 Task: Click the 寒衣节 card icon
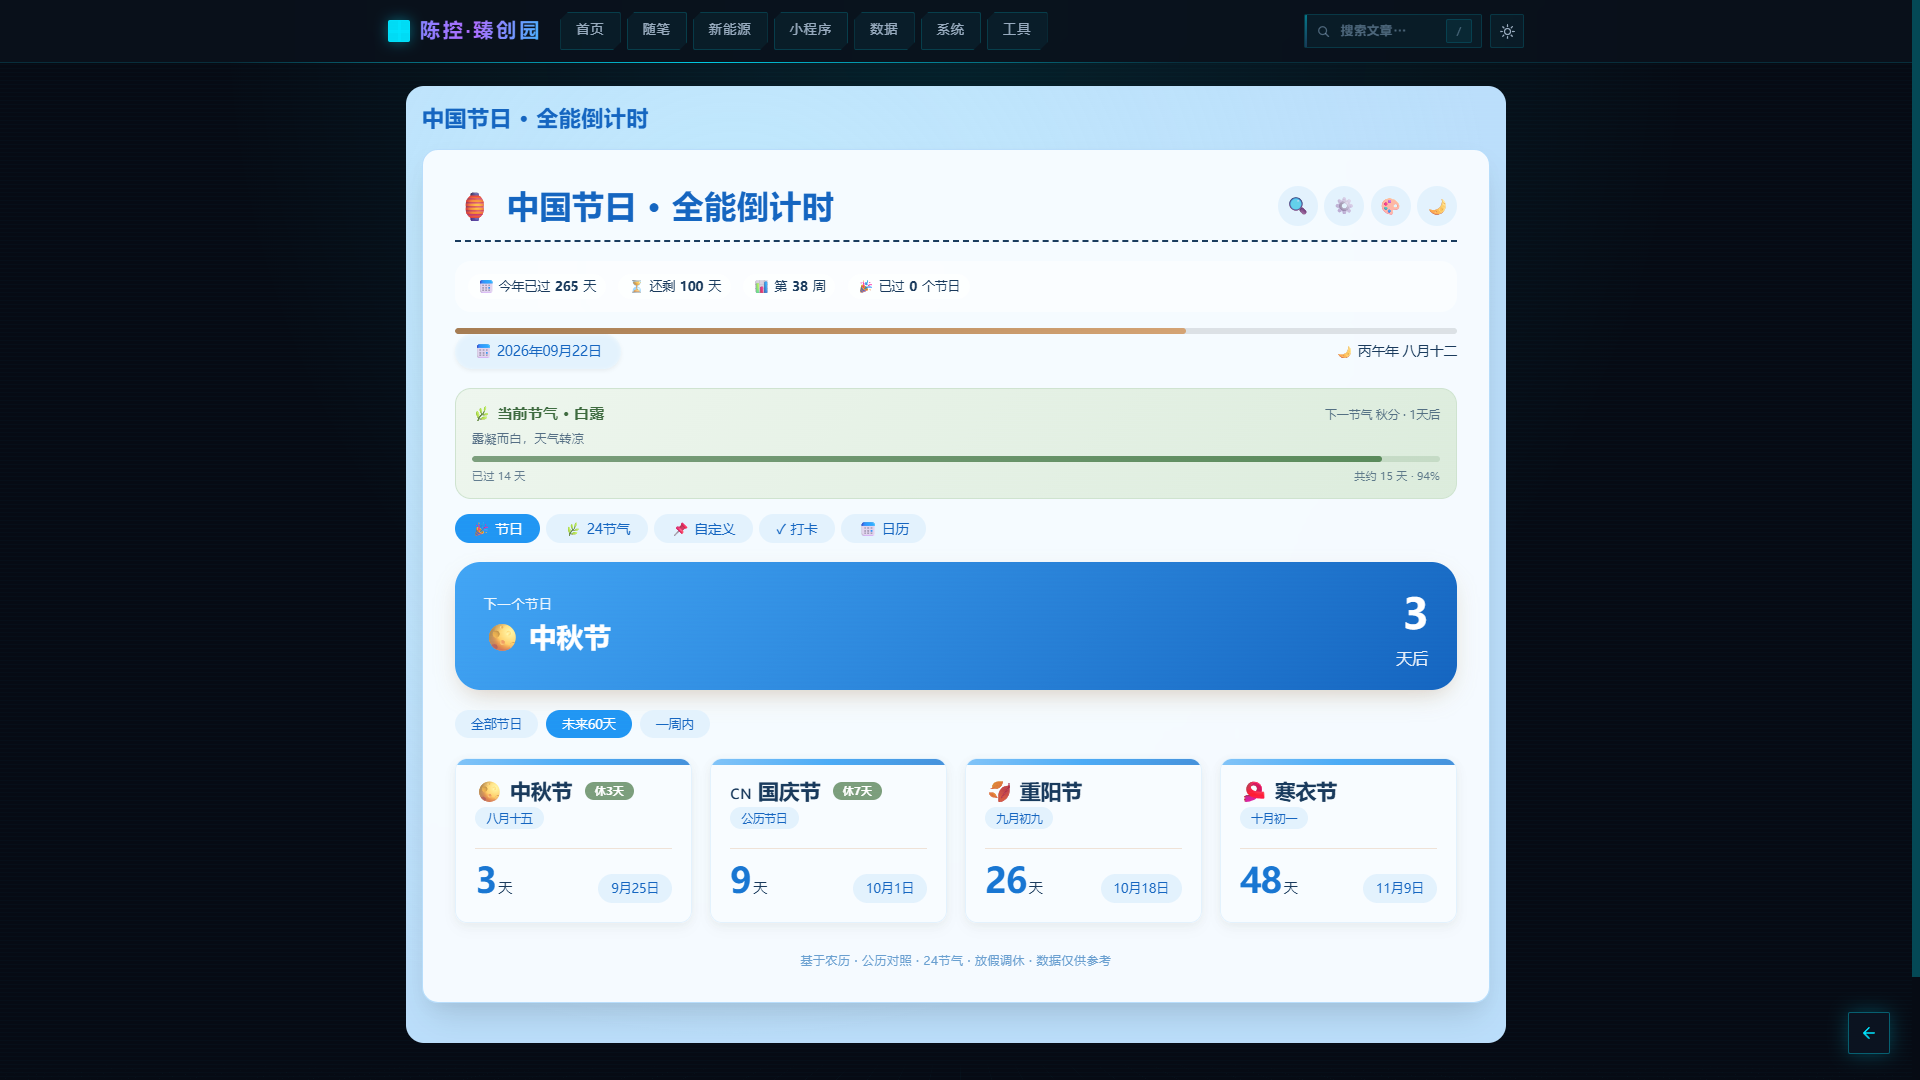point(1254,792)
